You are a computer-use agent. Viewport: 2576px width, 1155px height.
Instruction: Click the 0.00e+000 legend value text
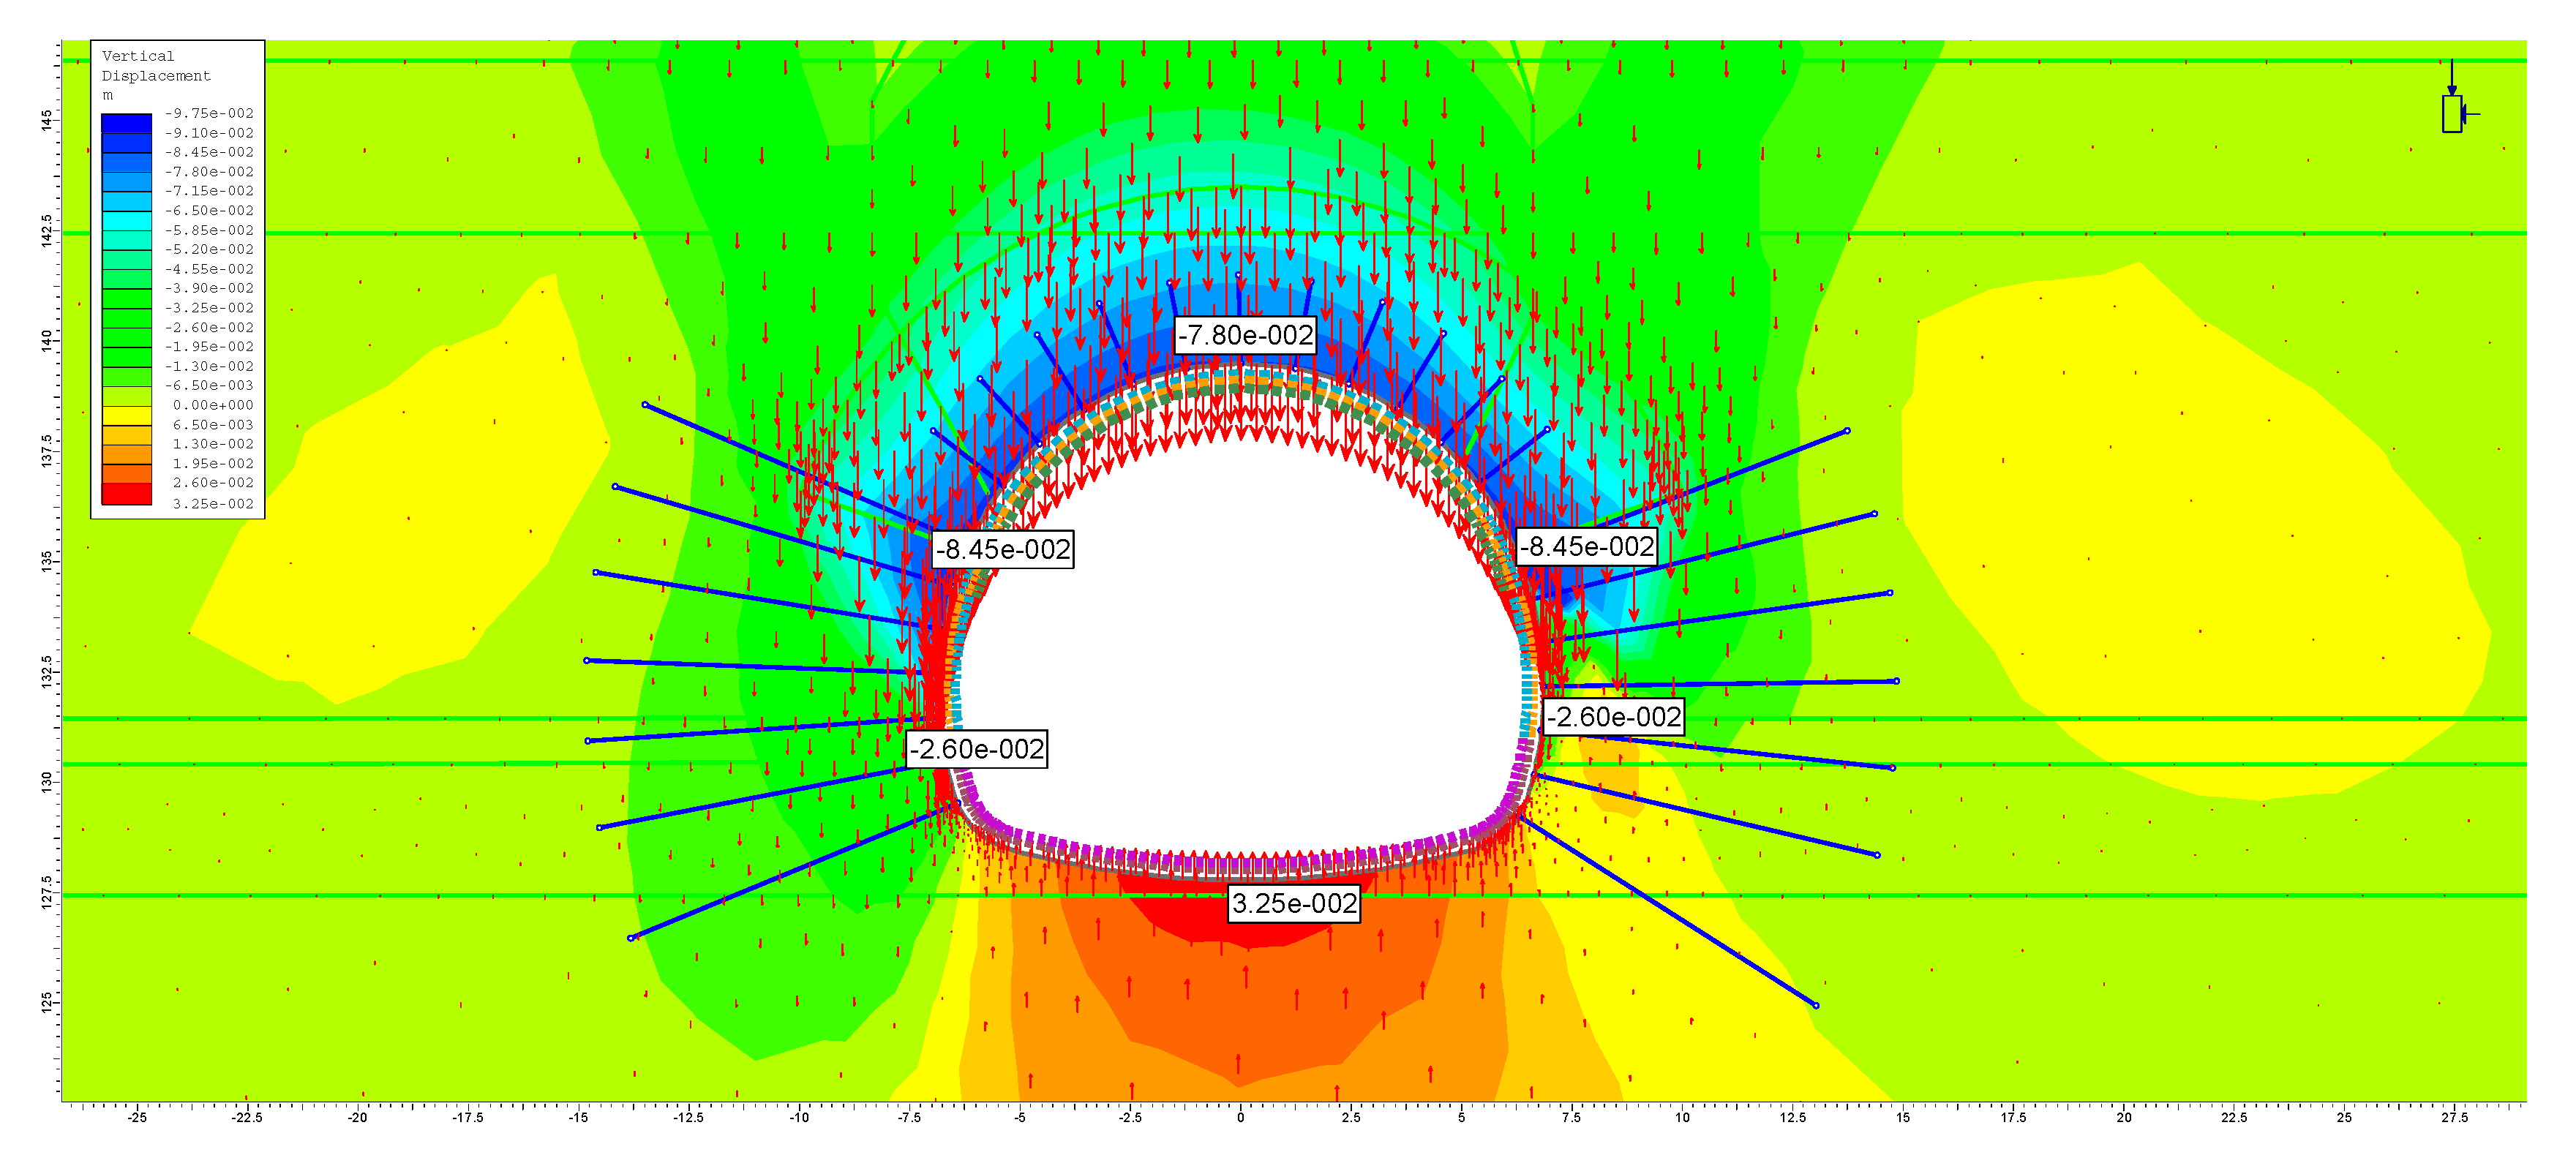(x=213, y=405)
